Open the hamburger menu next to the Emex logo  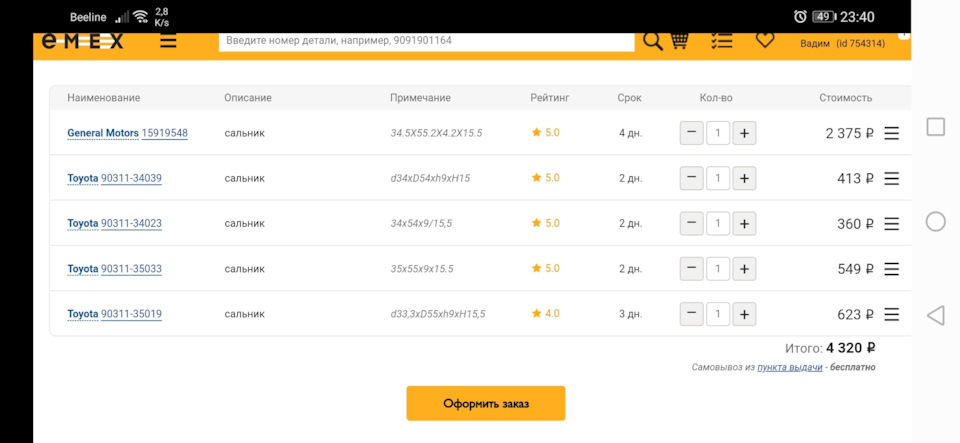168,42
